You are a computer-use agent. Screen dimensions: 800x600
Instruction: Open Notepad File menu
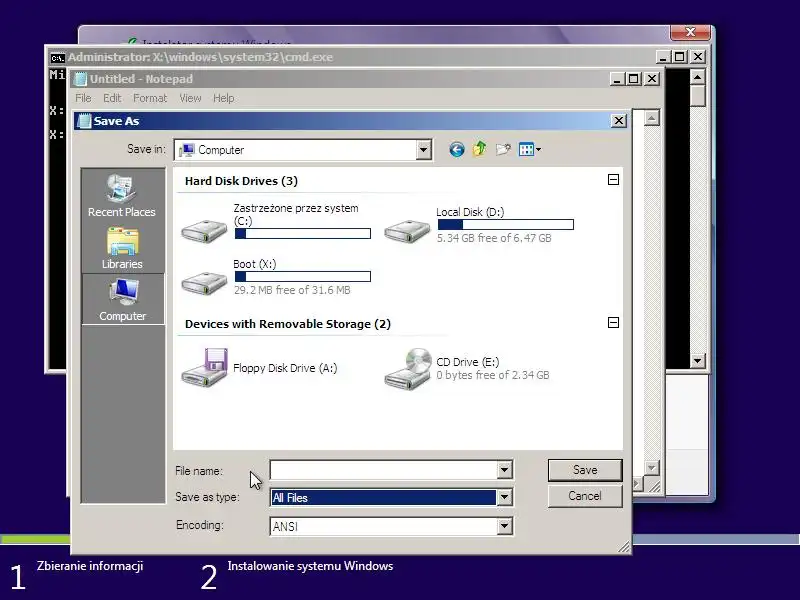pos(83,98)
